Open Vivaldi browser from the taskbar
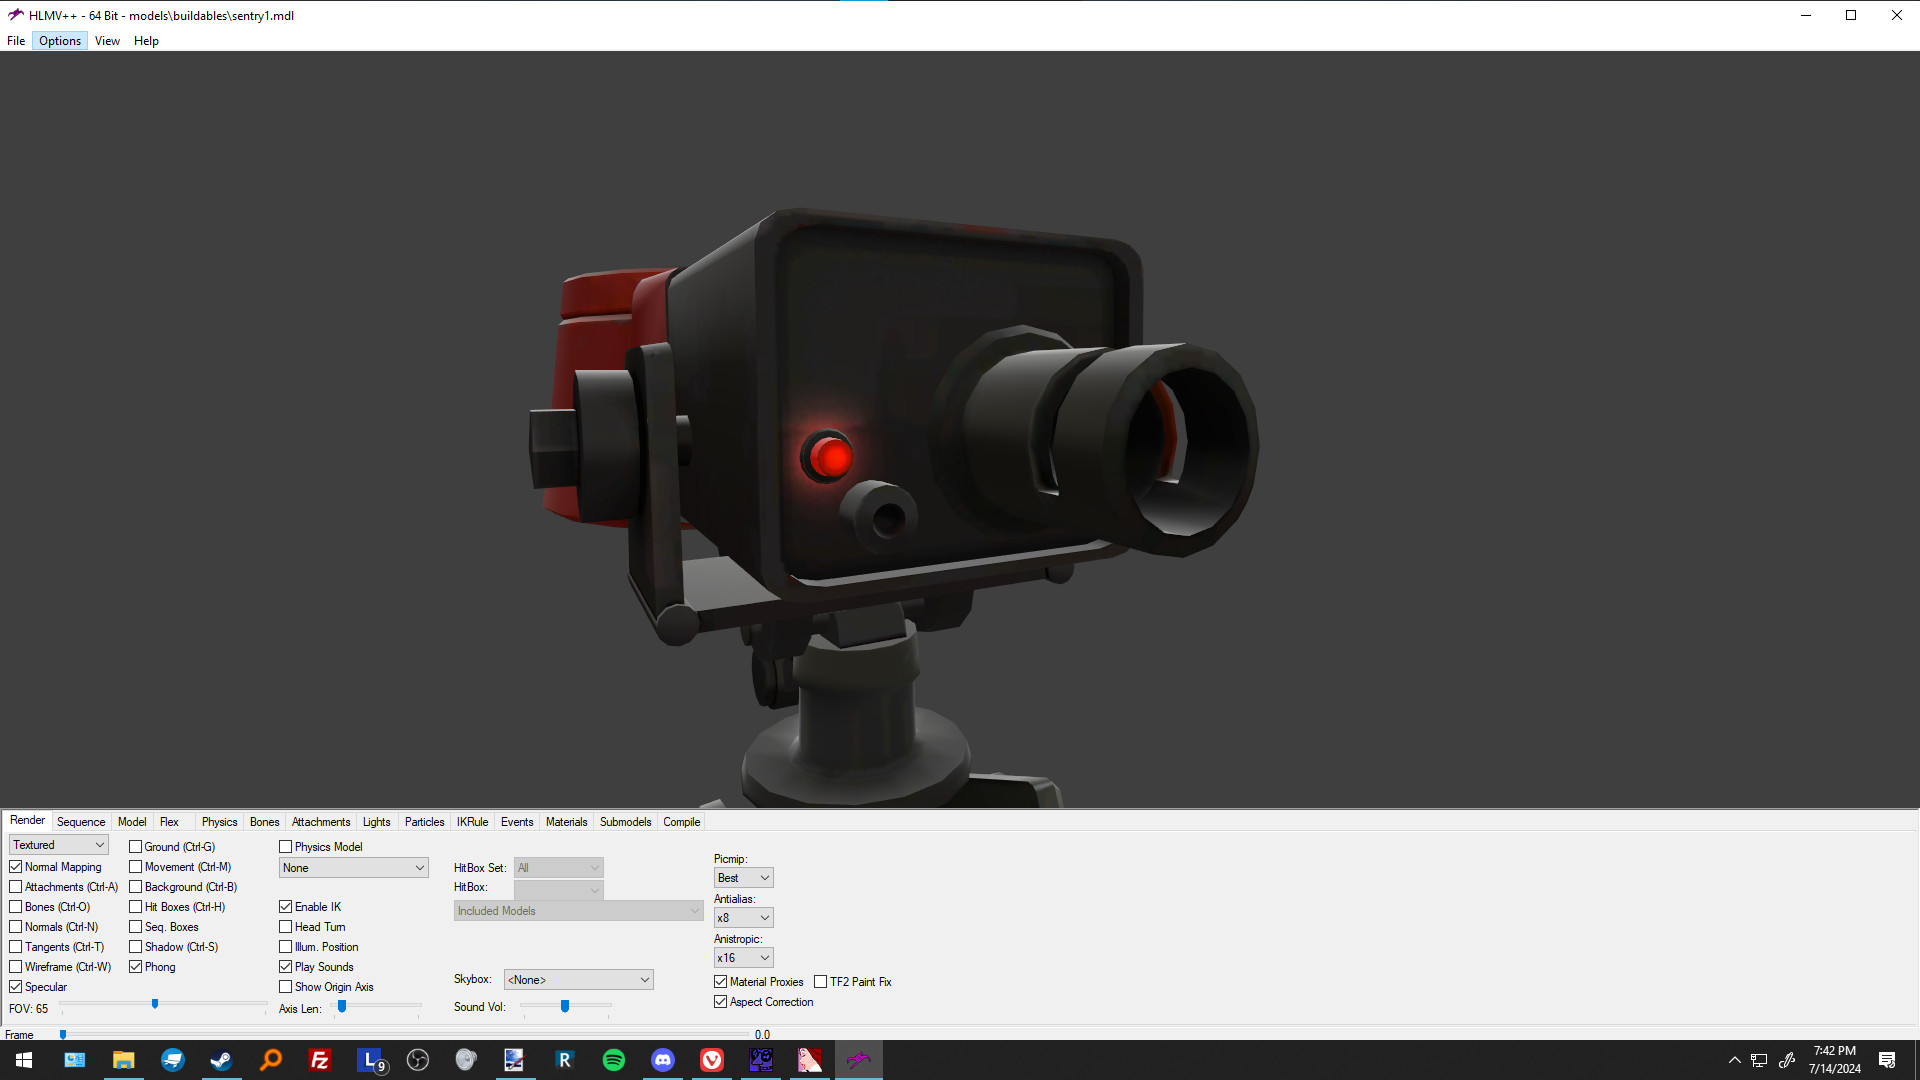The width and height of the screenshot is (1920, 1080). 712,1060
